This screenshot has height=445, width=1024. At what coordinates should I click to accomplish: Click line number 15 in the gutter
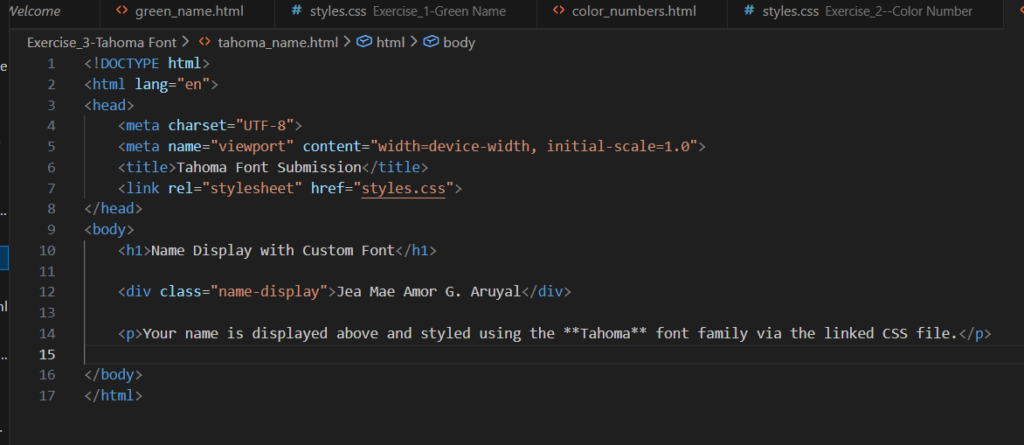click(48, 354)
